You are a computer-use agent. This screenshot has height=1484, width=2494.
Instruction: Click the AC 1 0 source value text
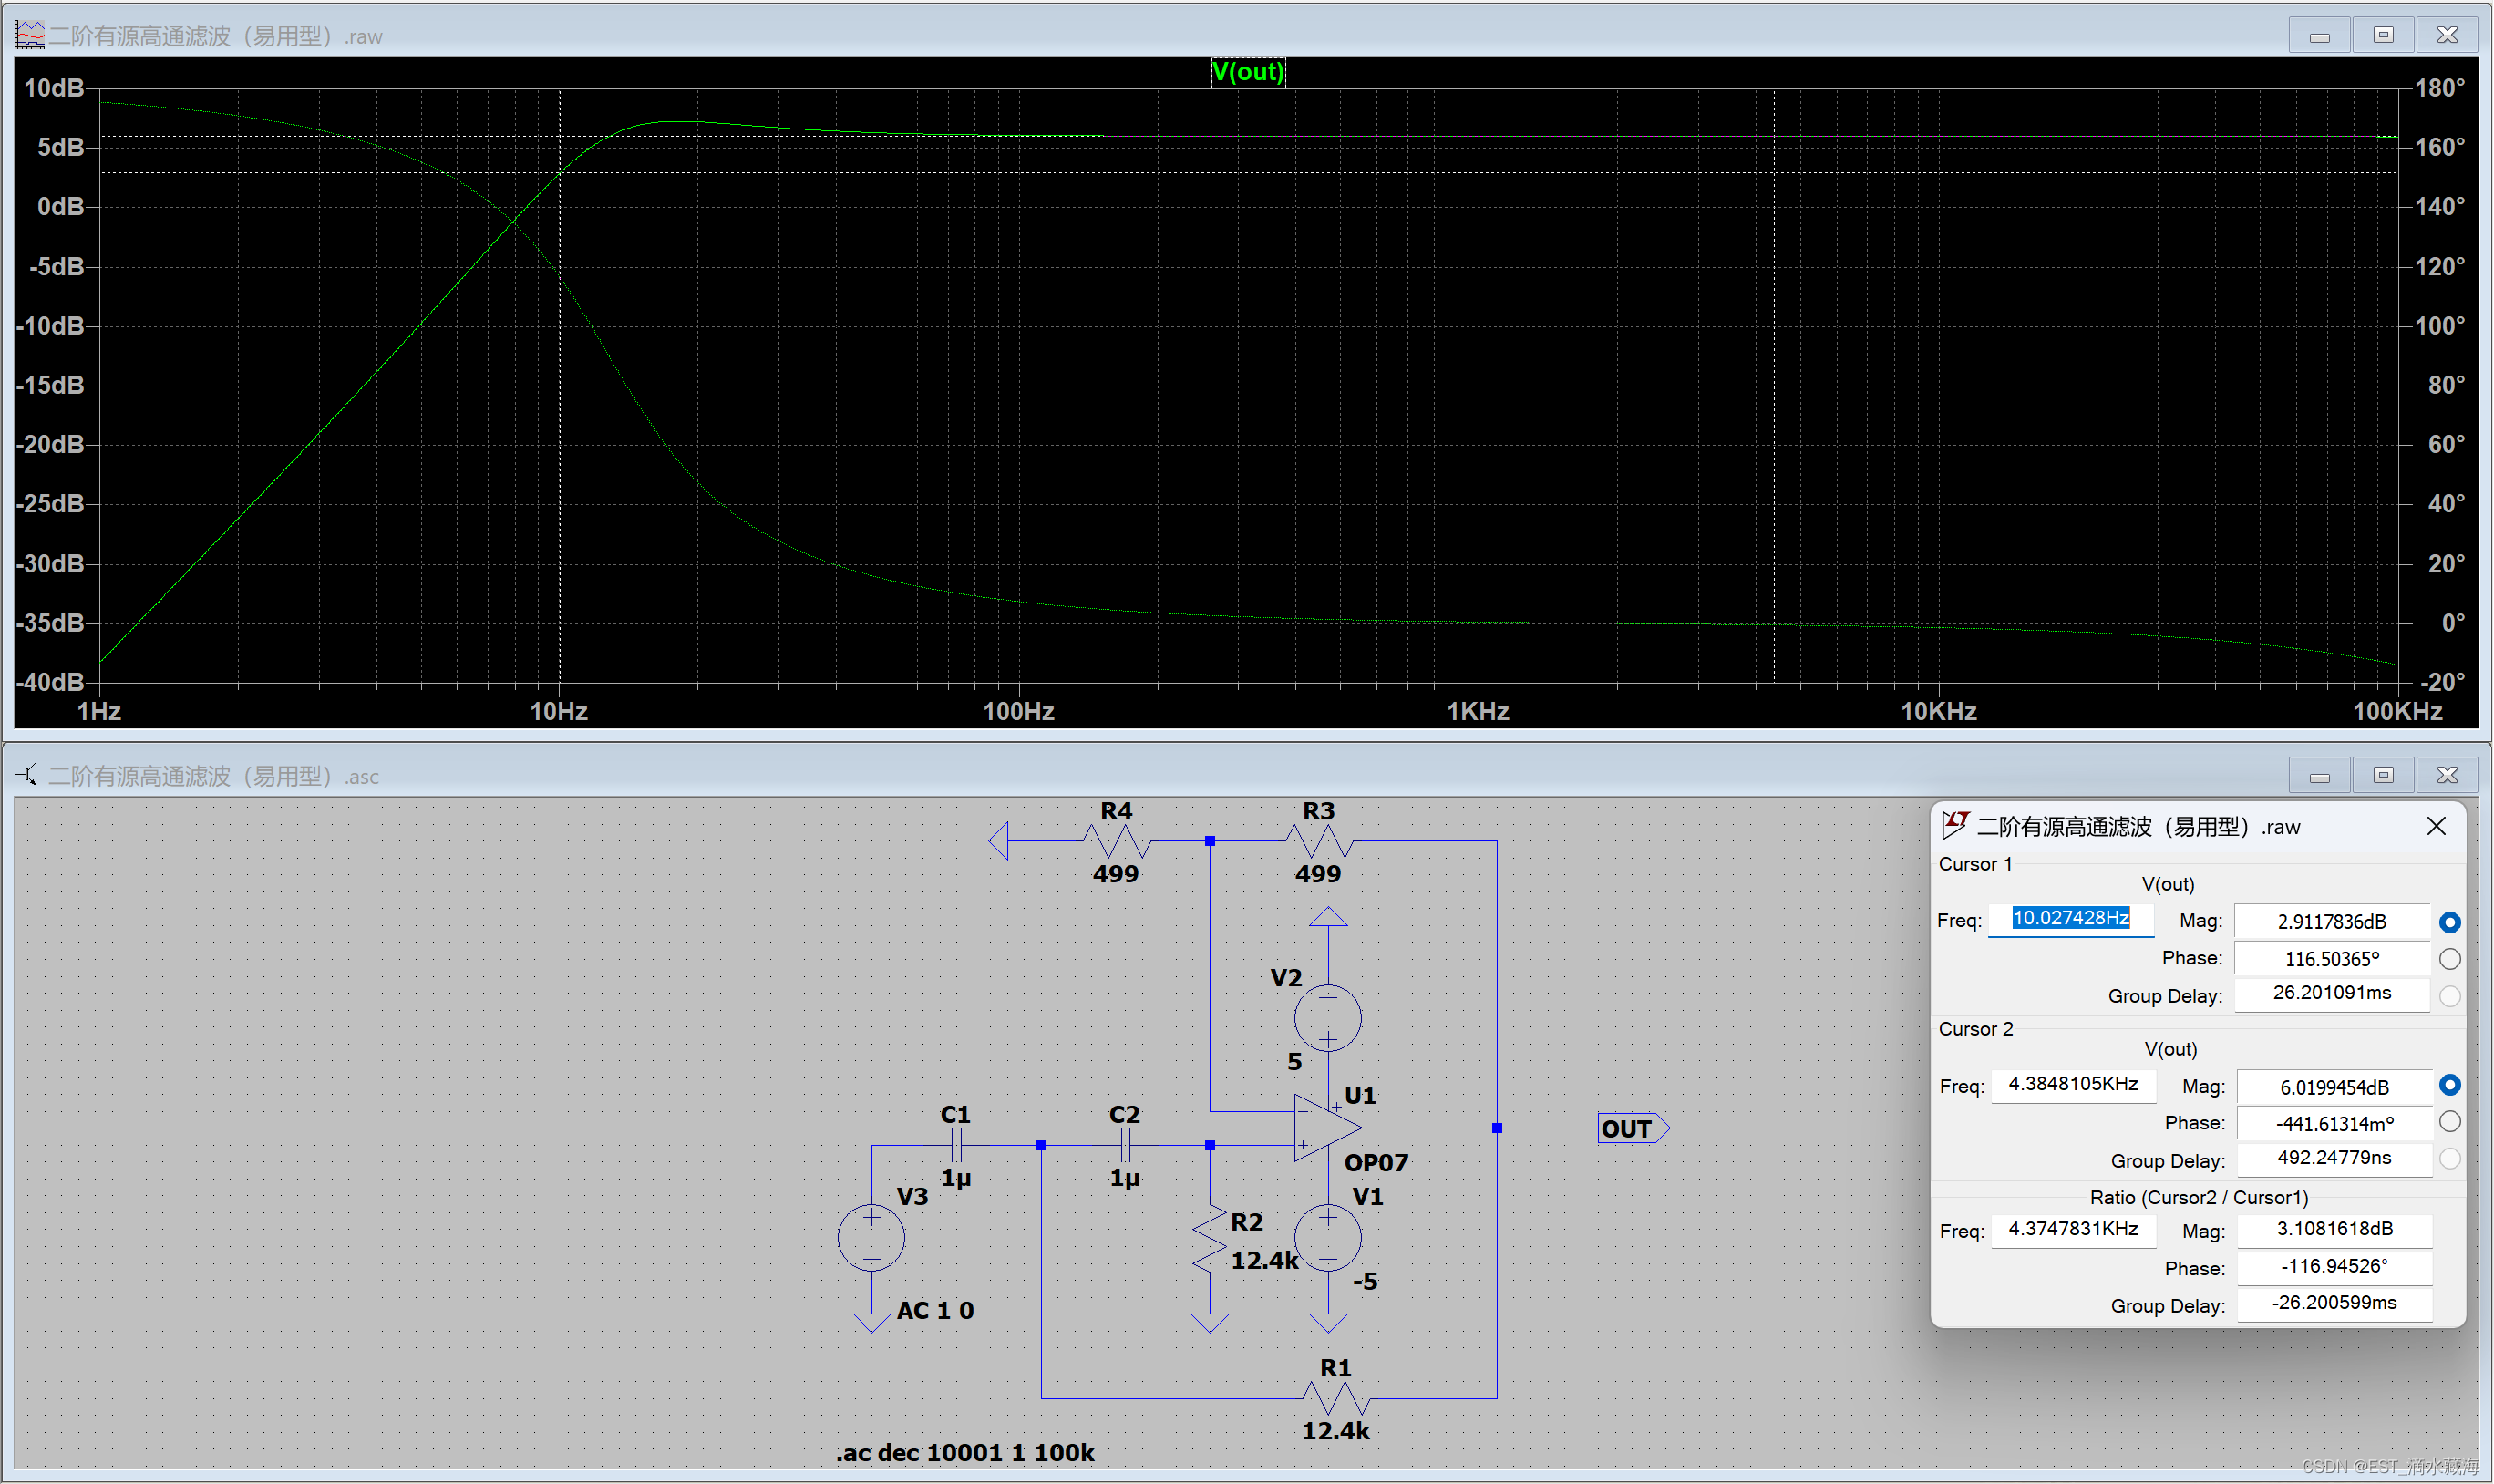935,1310
